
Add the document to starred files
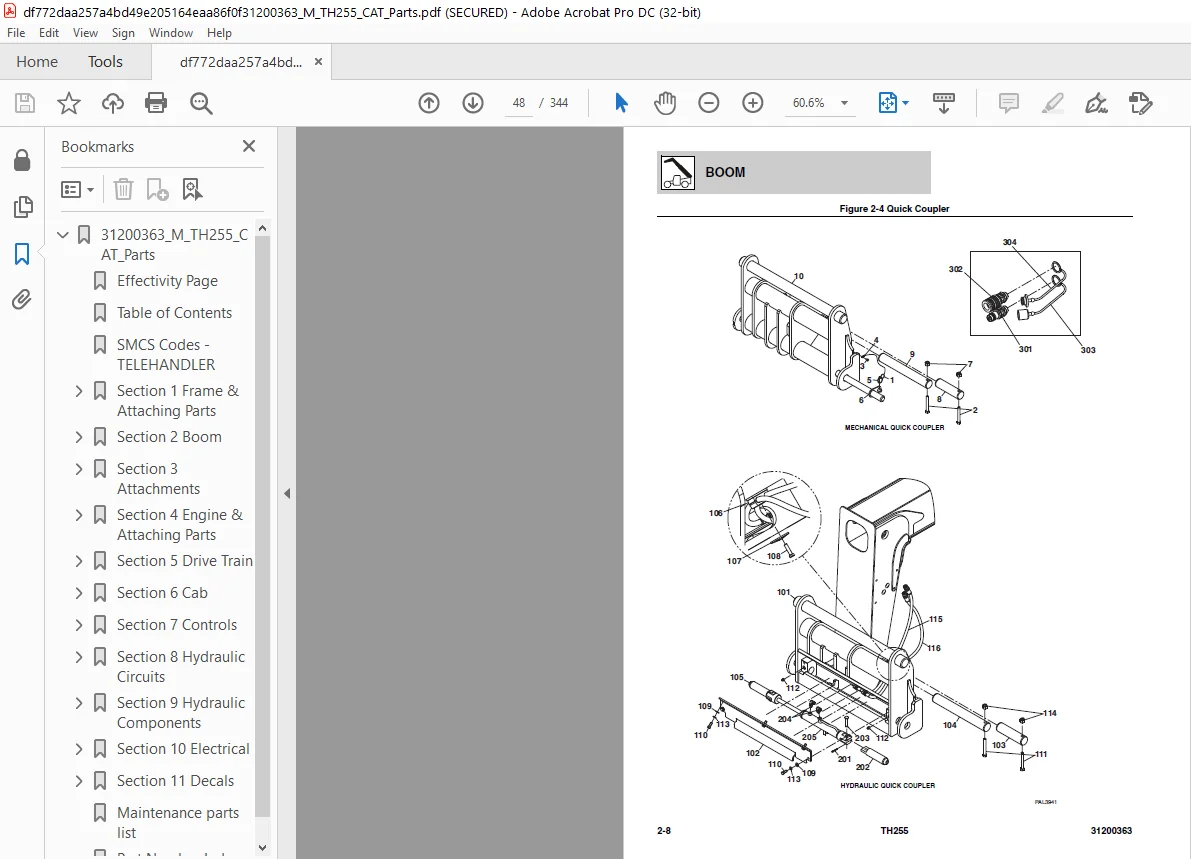click(69, 103)
